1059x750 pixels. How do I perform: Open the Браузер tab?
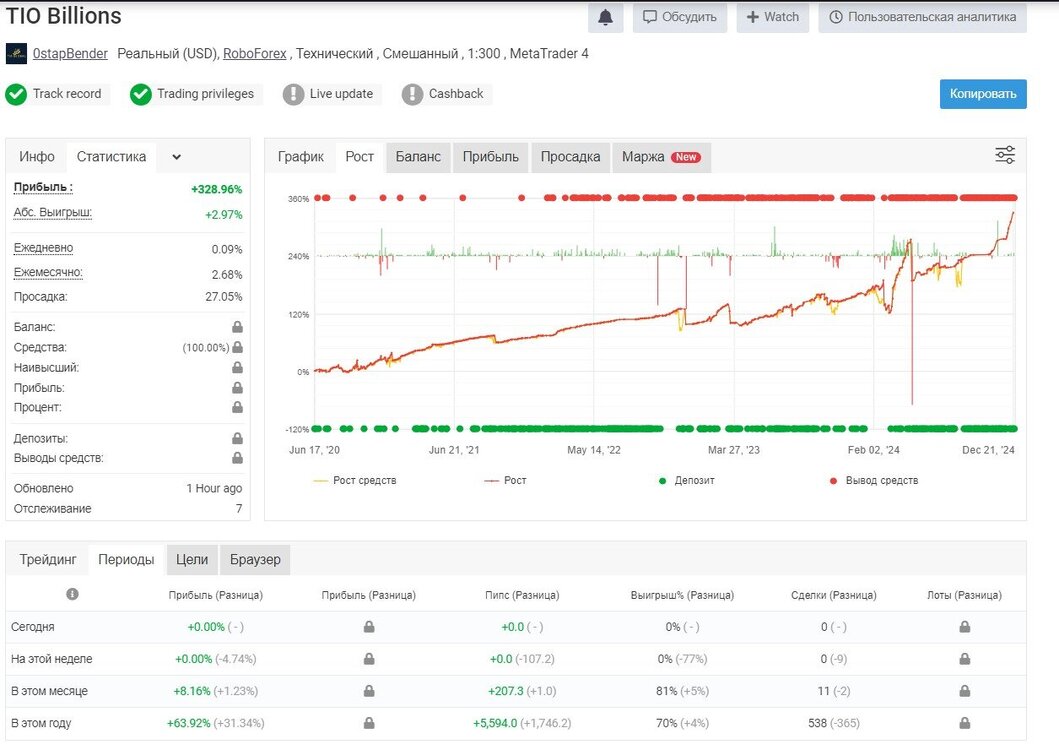[255, 559]
